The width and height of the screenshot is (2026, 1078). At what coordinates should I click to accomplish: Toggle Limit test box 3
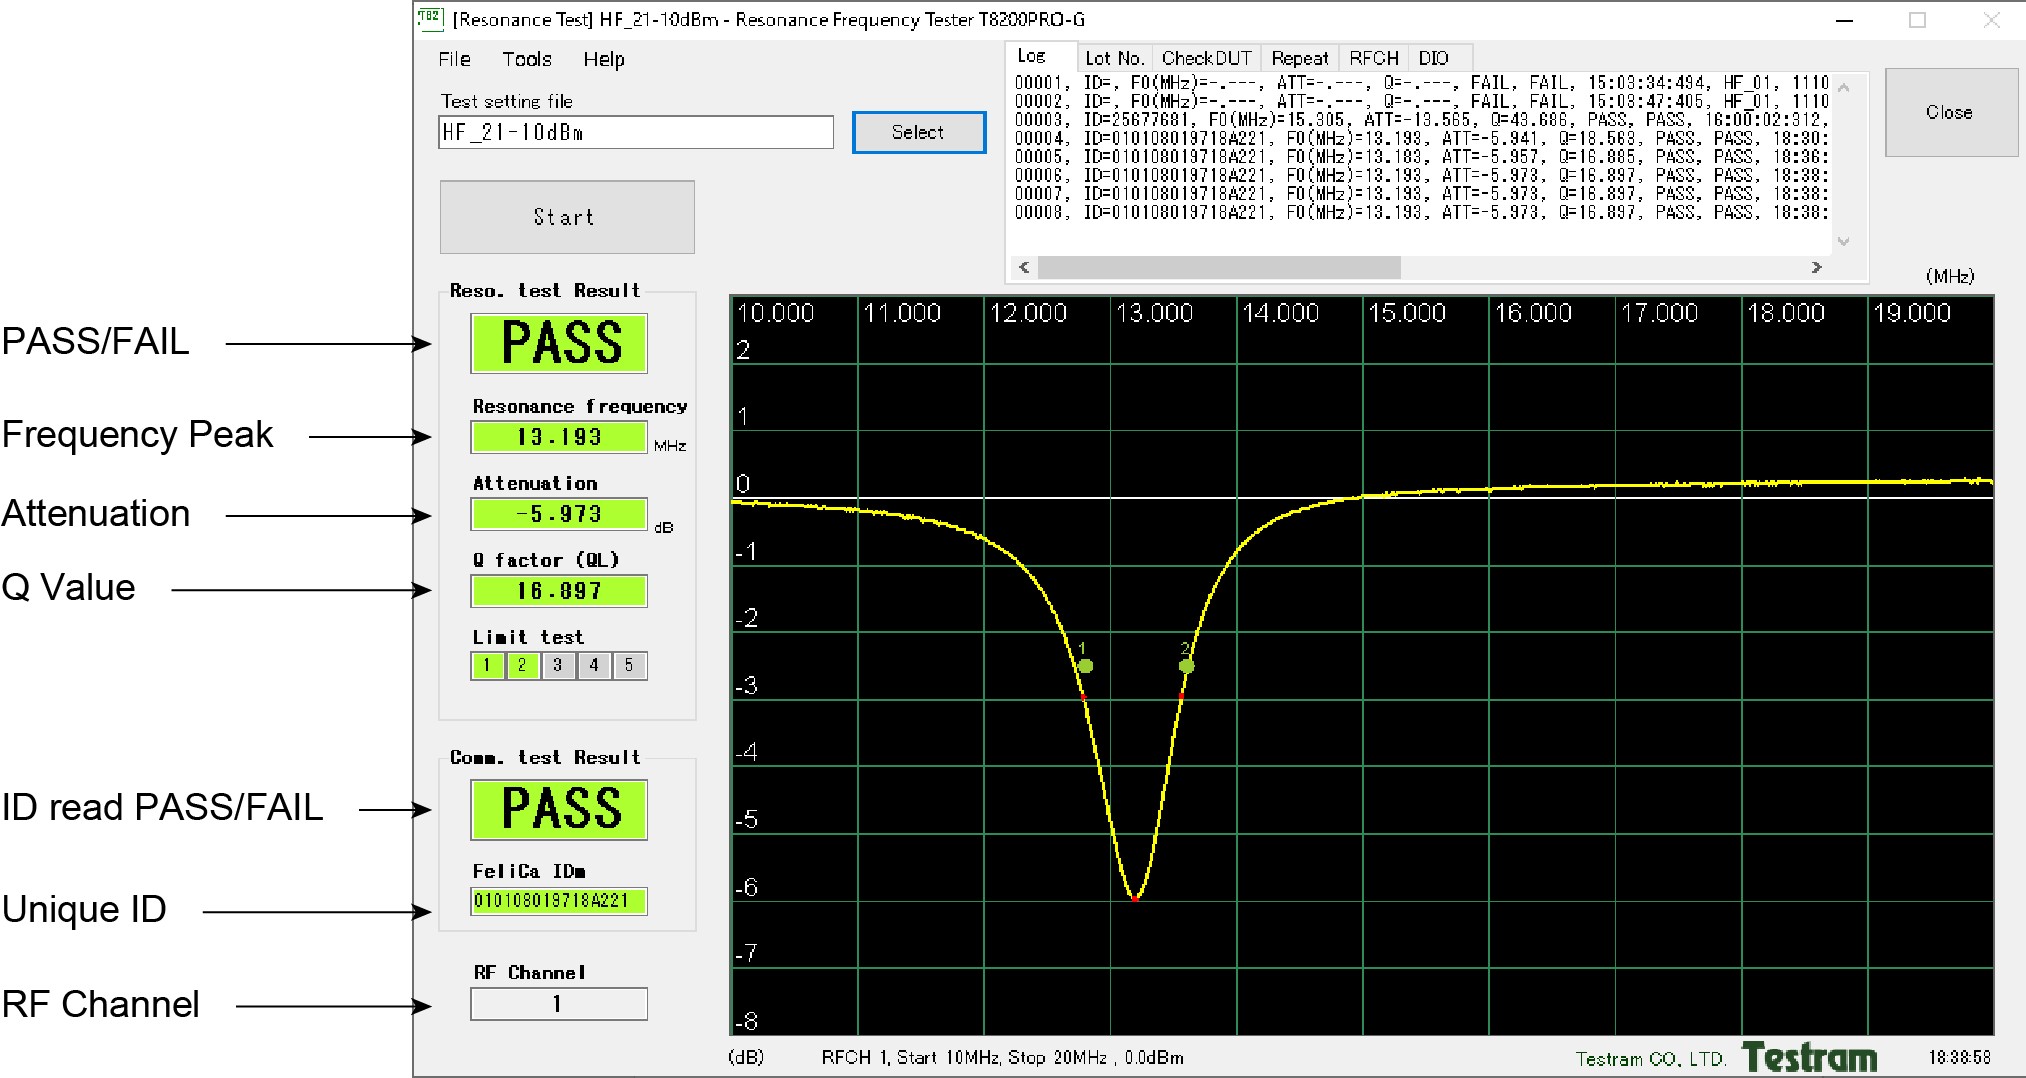coord(558,666)
